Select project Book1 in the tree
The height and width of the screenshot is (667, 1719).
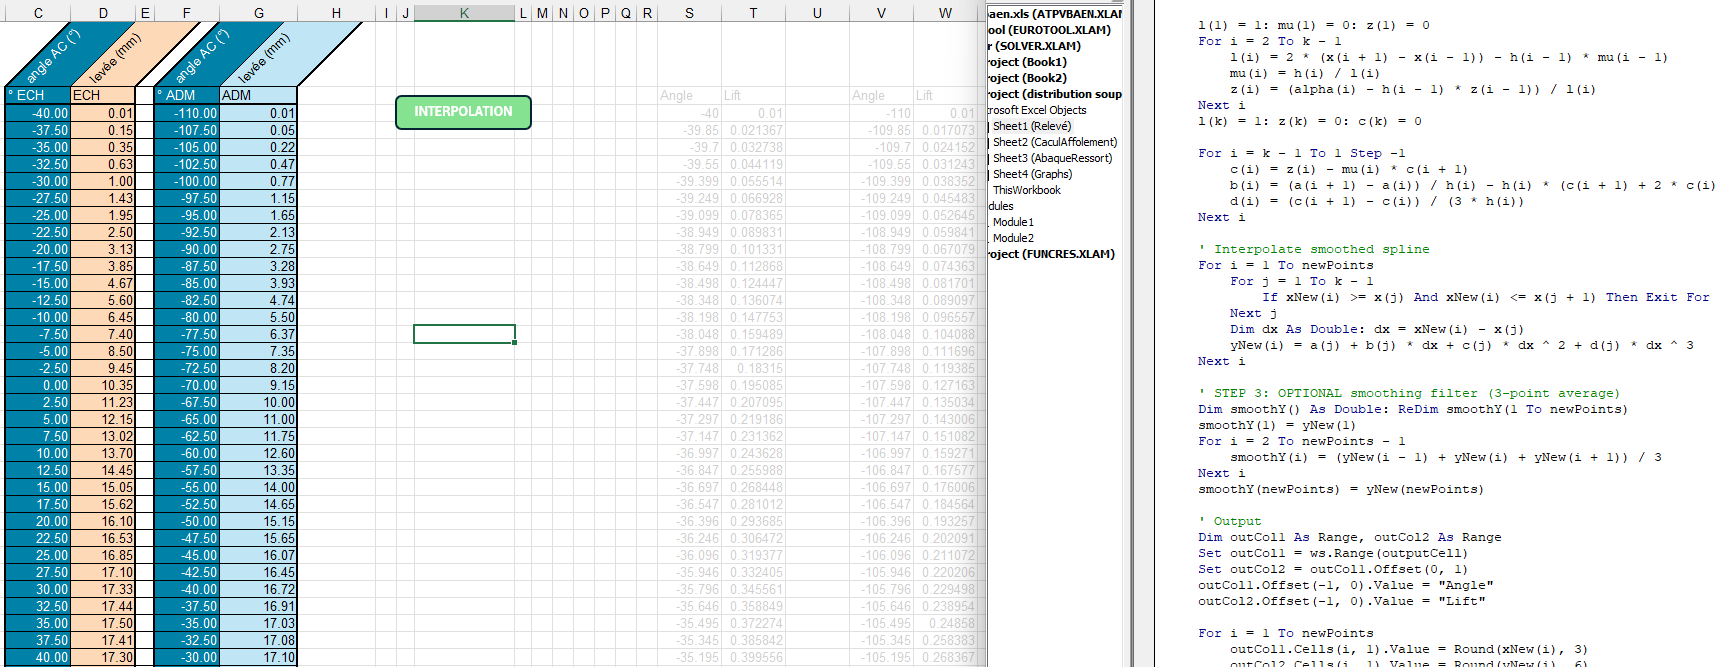(1028, 62)
